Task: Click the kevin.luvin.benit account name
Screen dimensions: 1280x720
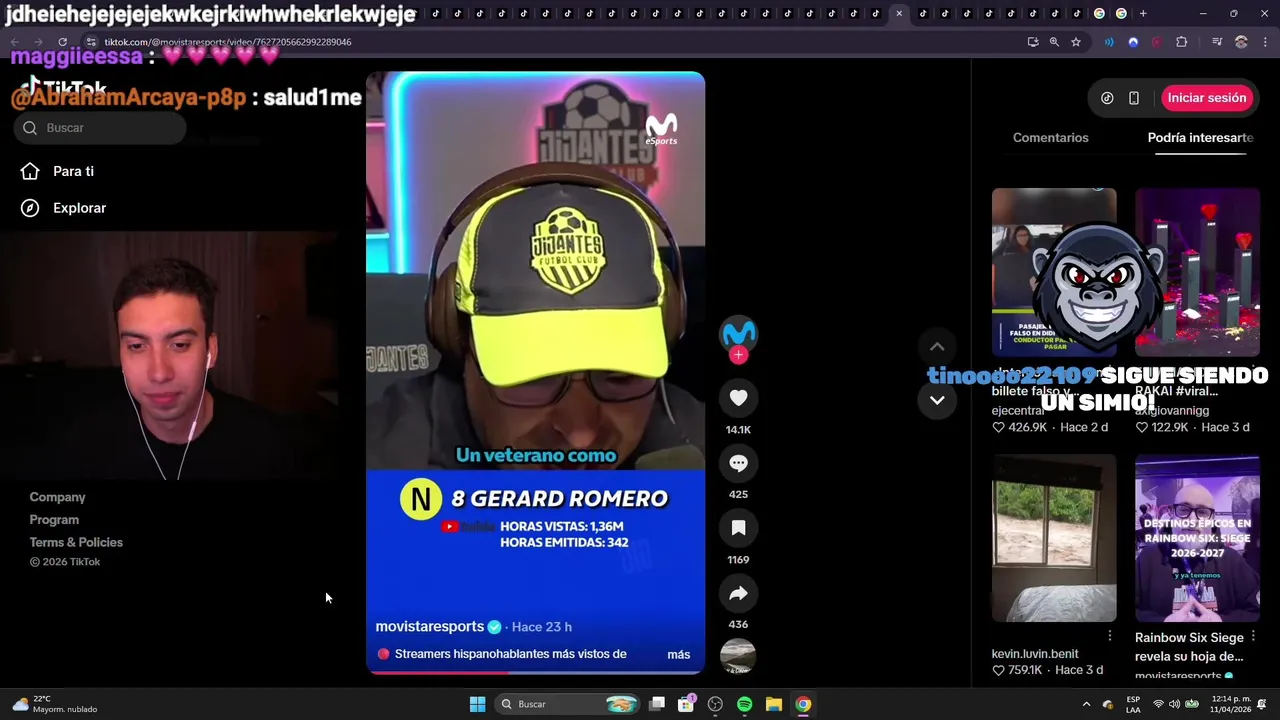Action: 1035,654
